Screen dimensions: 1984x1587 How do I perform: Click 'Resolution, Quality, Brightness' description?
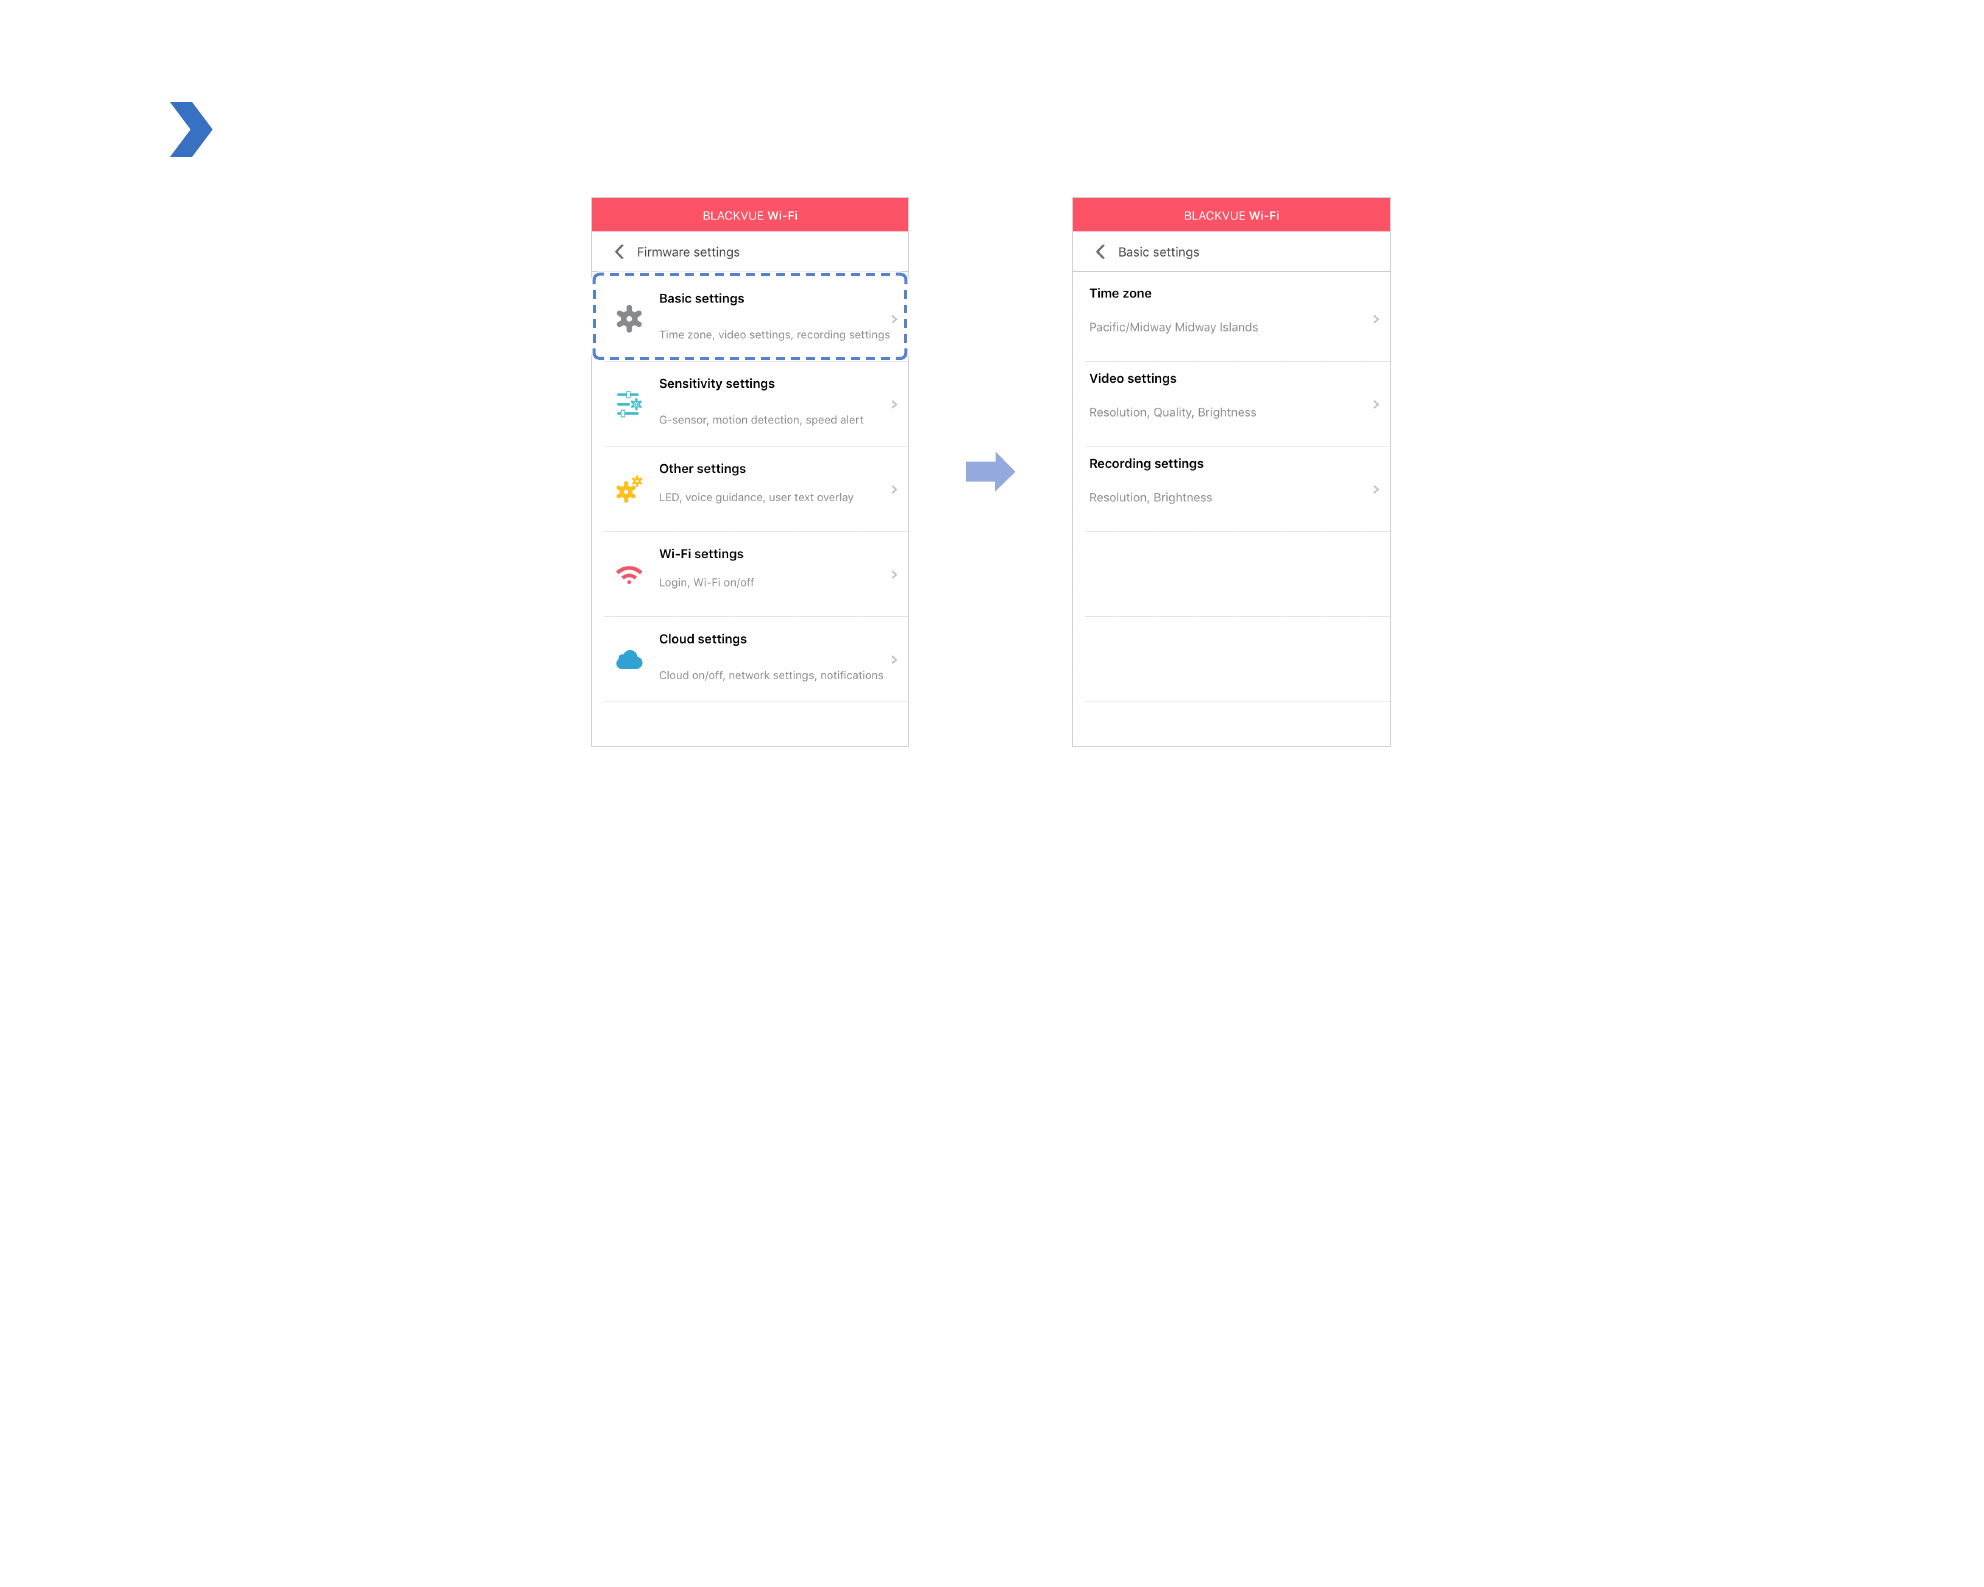[x=1172, y=412]
